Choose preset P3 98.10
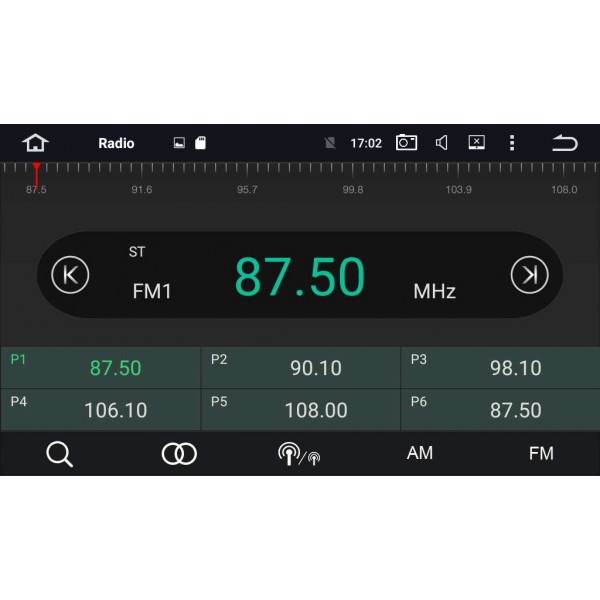 500,368
